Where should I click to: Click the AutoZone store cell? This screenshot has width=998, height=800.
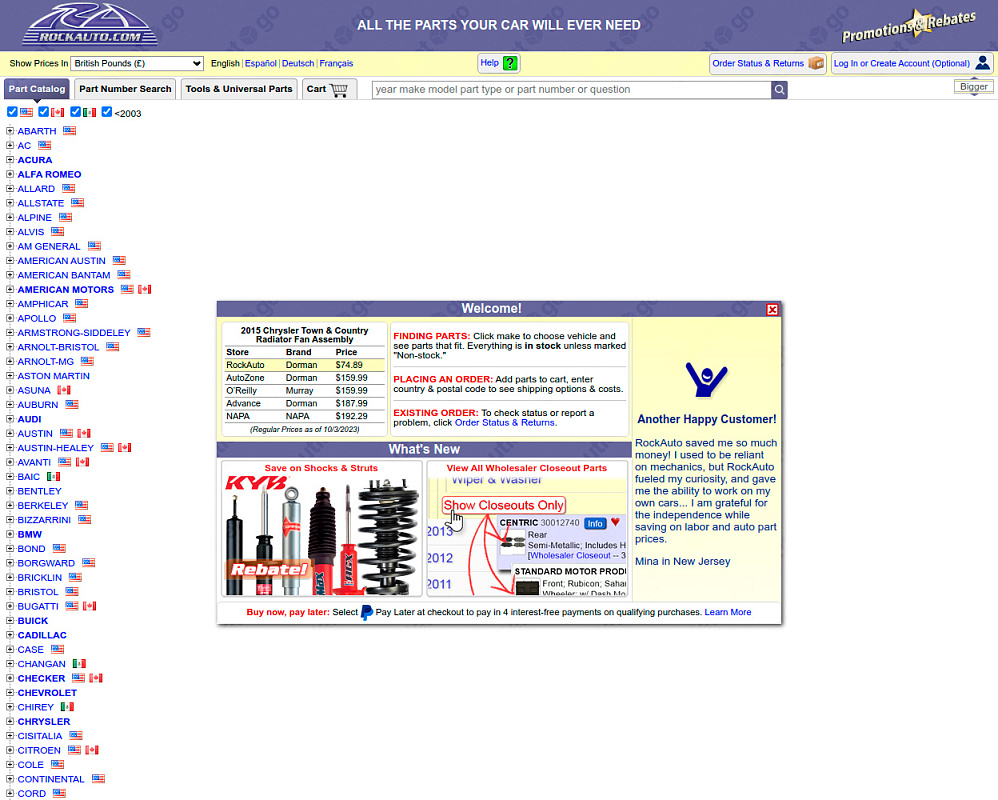245,378
